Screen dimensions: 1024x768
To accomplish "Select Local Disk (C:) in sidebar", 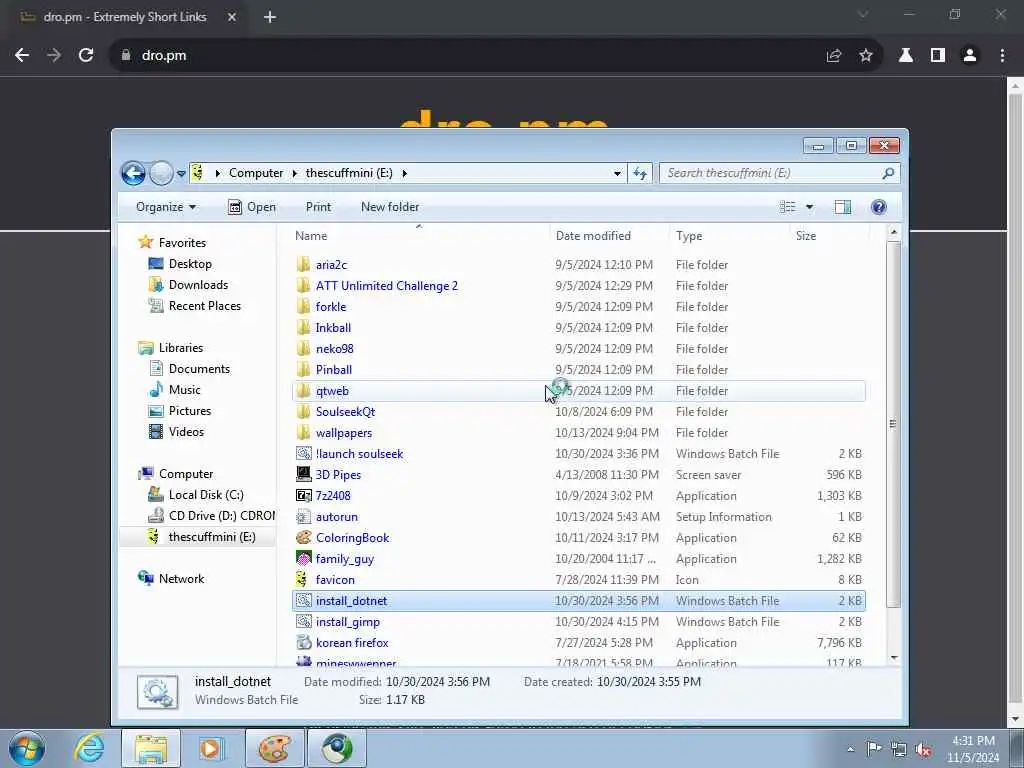I will pyautogui.click(x=206, y=495).
